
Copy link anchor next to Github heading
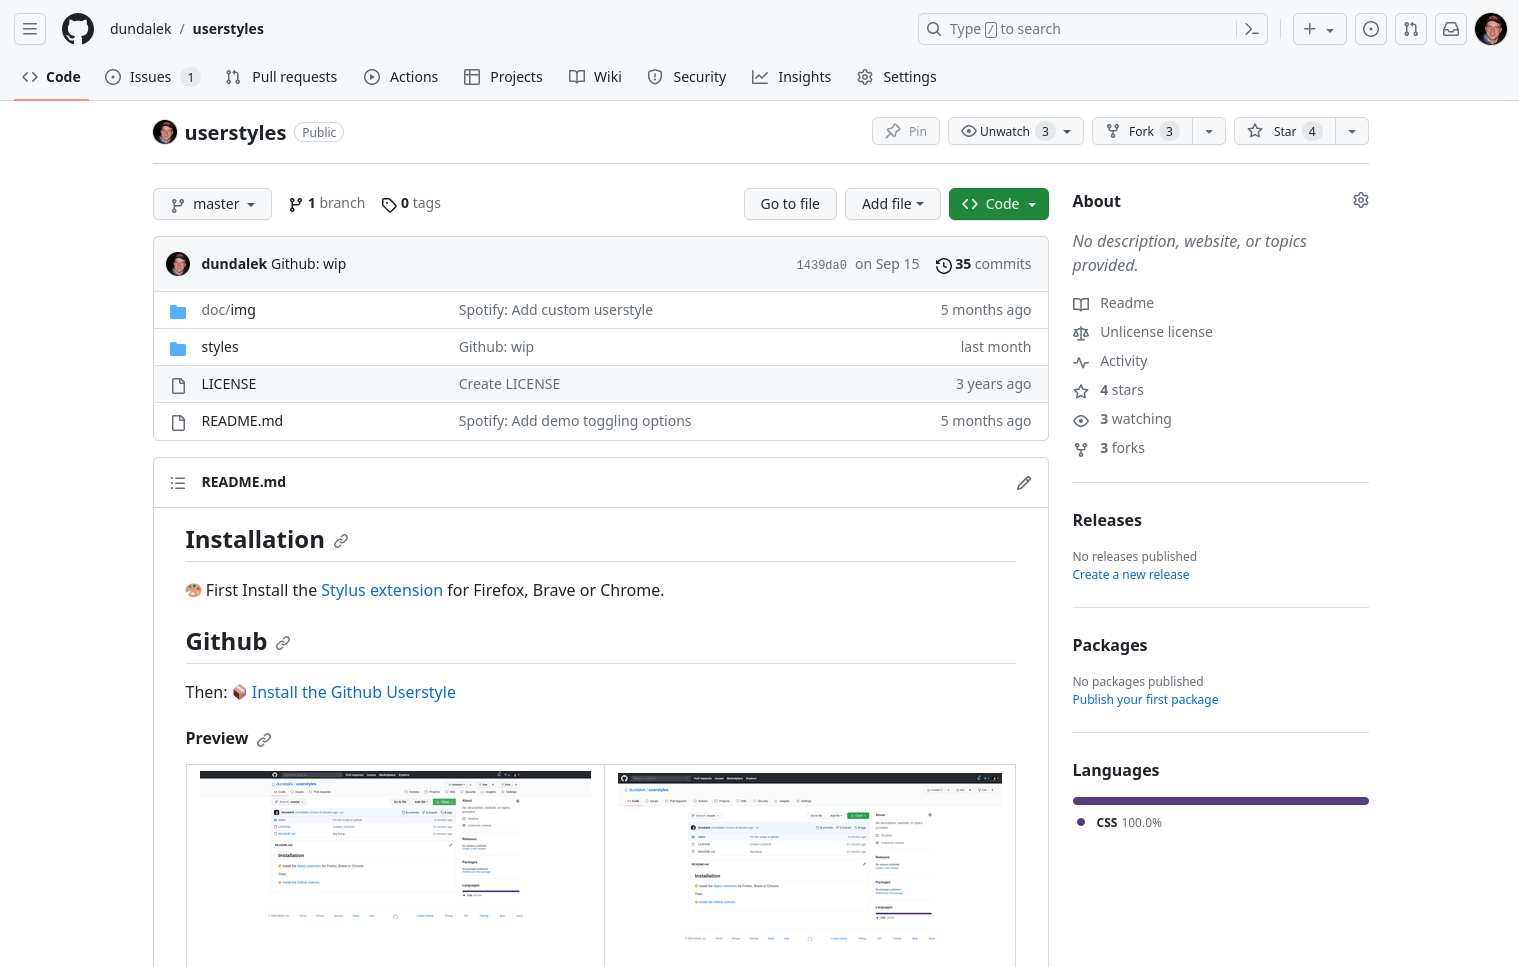click(x=283, y=643)
